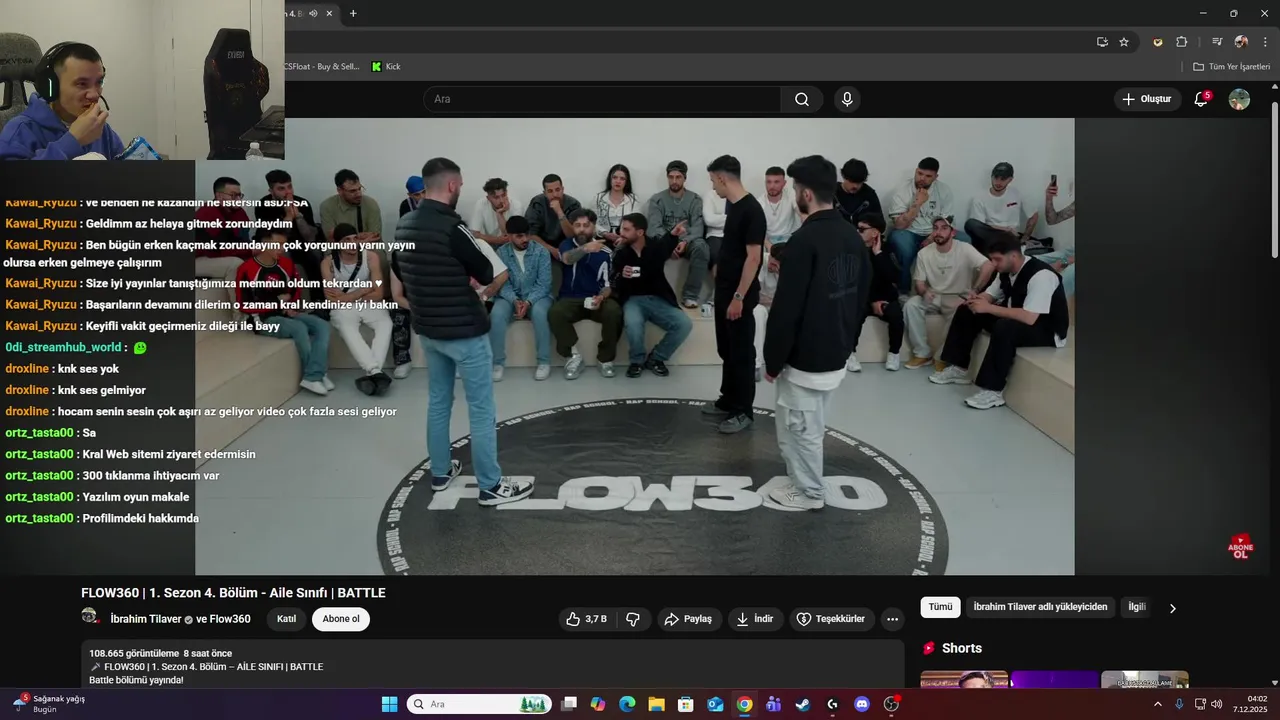Select İbrahim Tilaver adlı yükleyiciden chip

pos(1040,607)
